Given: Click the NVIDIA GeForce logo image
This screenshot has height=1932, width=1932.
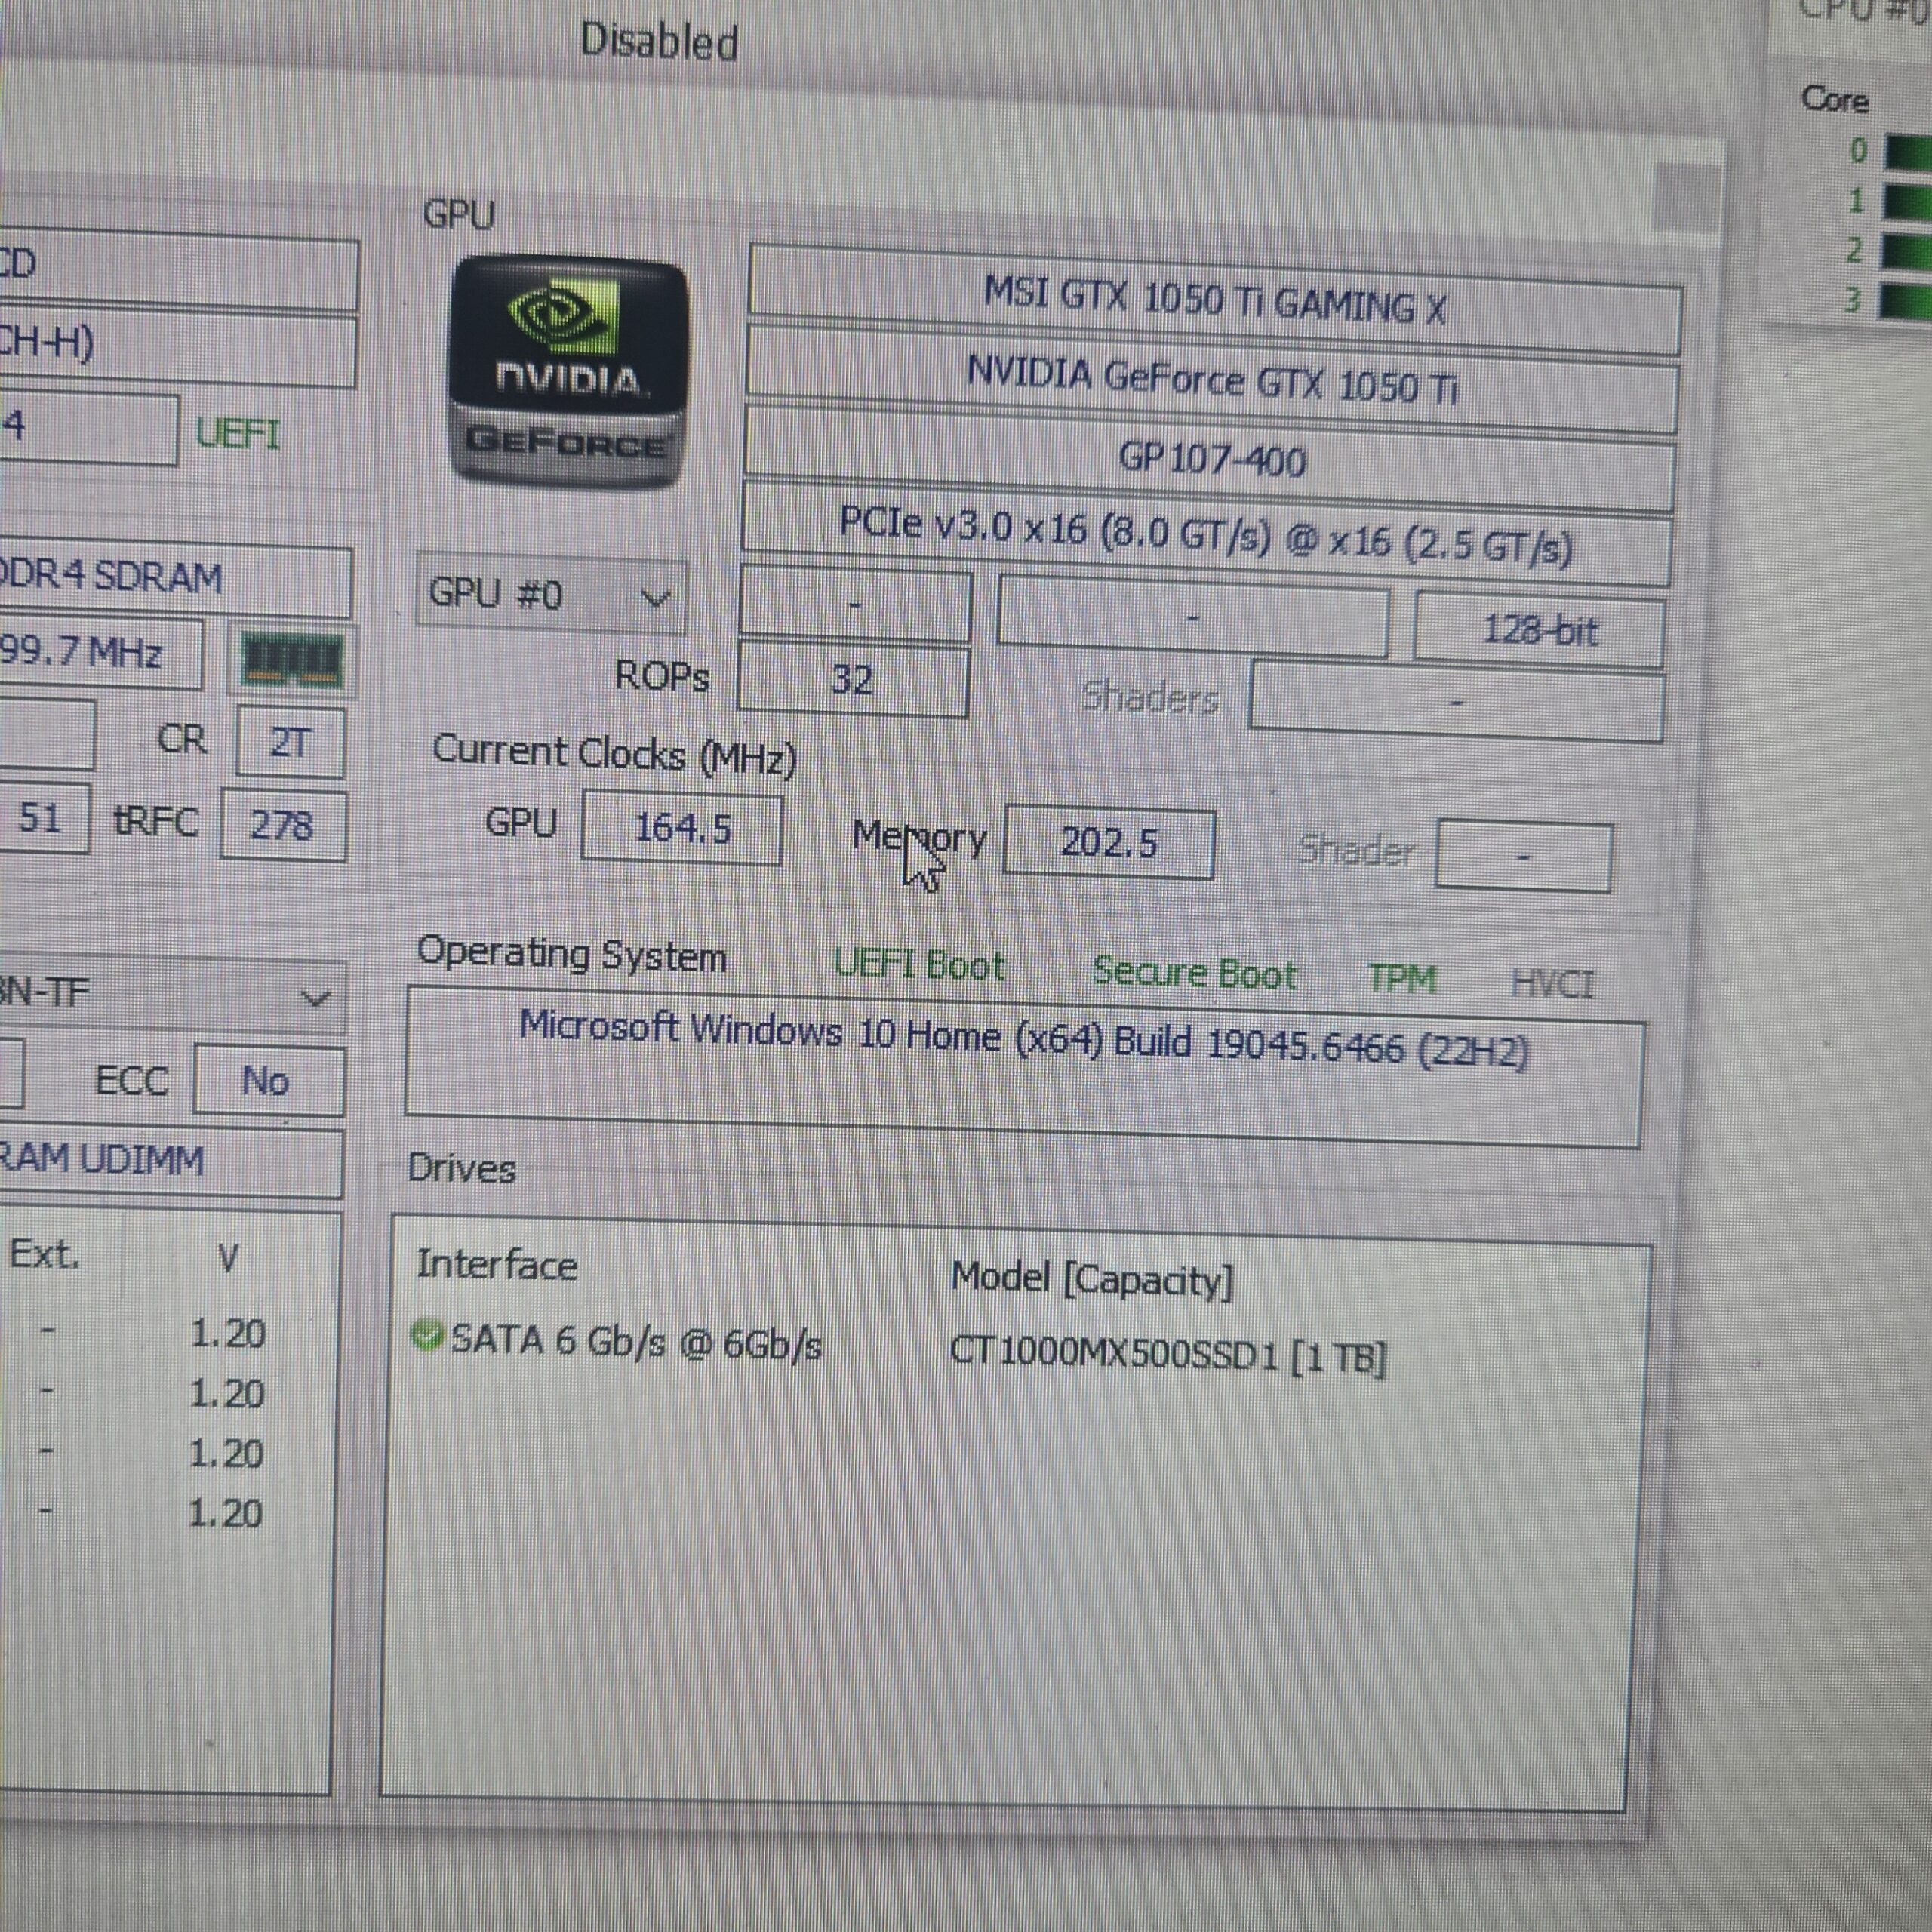Looking at the screenshot, I should click(x=570, y=371).
